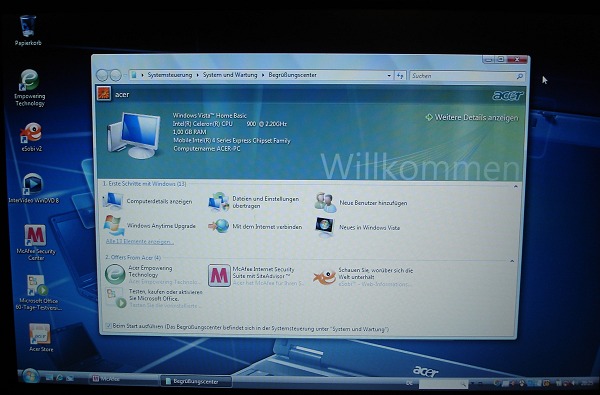The width and height of the screenshot is (600, 395).
Task: Launch InterVideo WinDVD 8 shortcut
Action: point(33,188)
